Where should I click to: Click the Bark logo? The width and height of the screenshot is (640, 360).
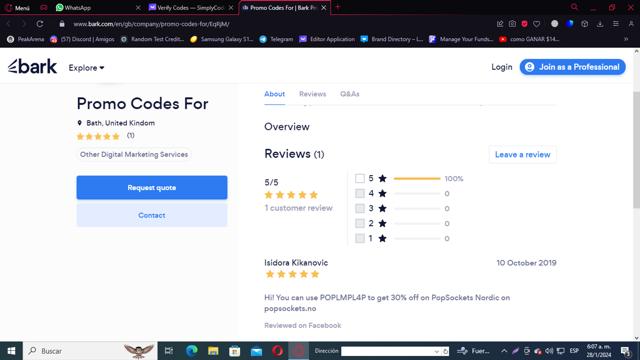32,67
